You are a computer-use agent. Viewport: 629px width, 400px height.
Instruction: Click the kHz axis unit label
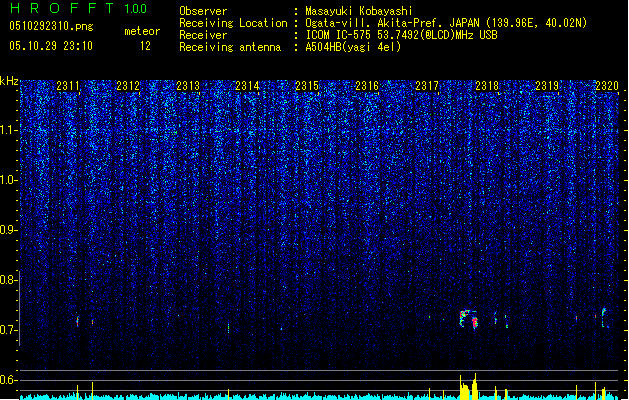[9, 81]
